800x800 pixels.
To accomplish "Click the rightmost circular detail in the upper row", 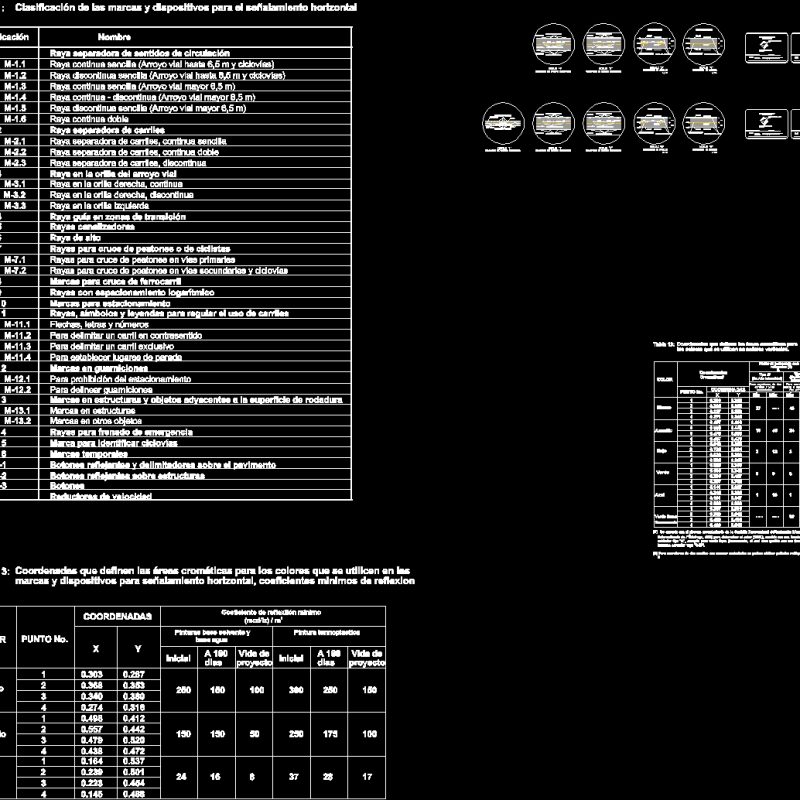I will [x=706, y=45].
